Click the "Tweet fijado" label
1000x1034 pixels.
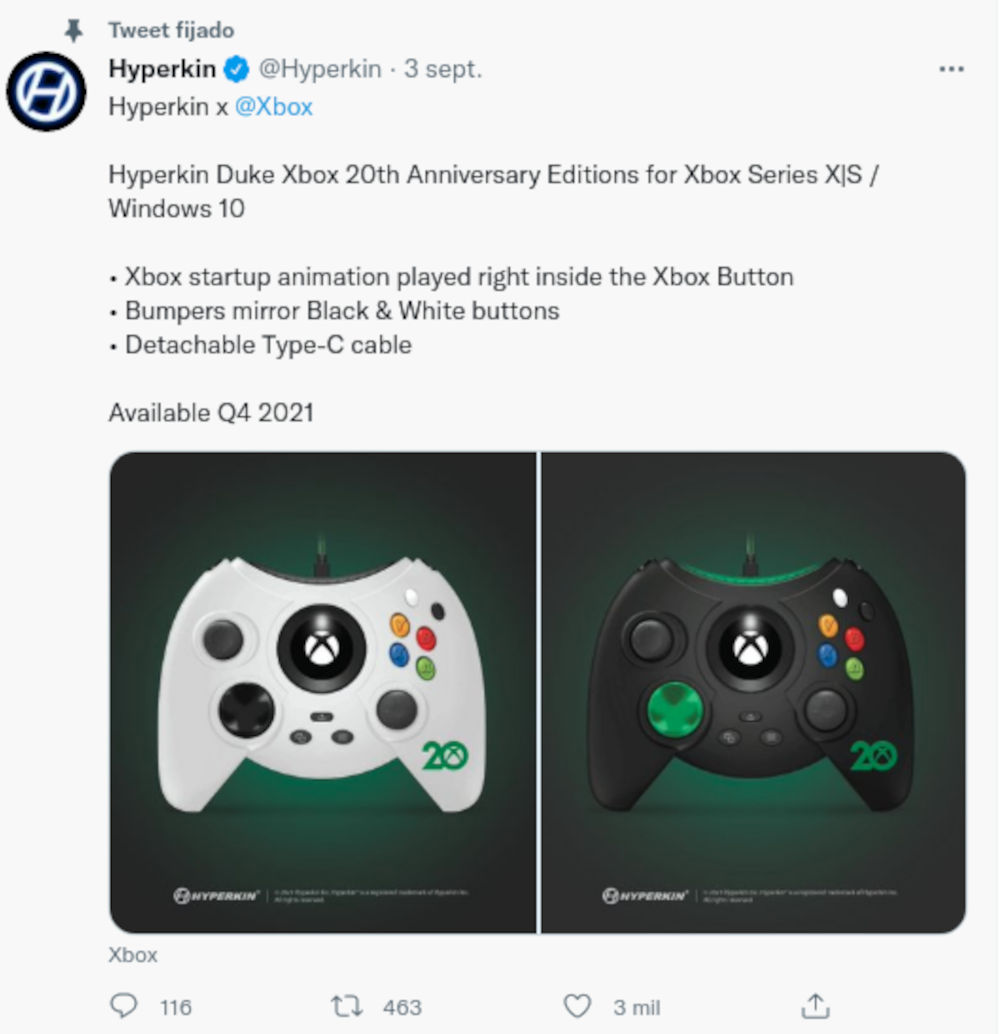(x=171, y=31)
